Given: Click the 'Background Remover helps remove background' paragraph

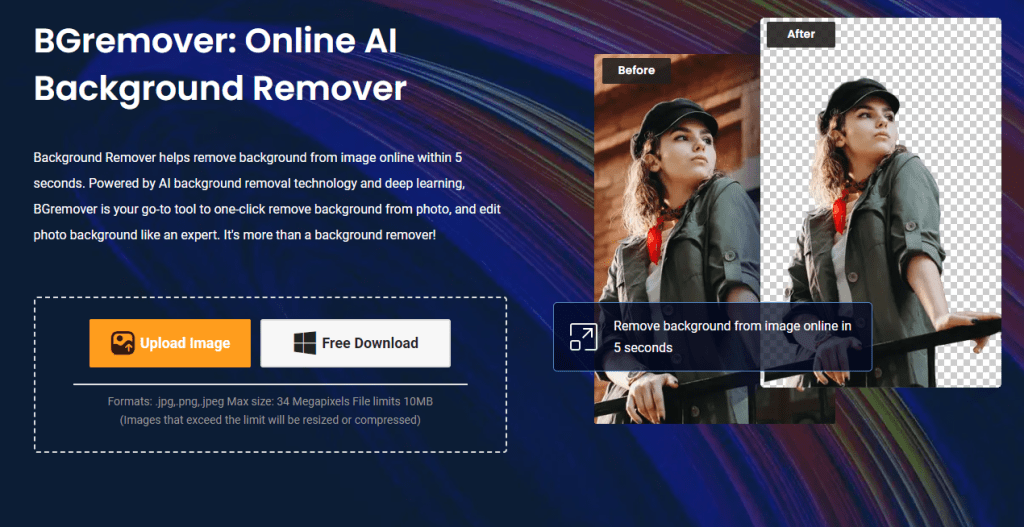Looking at the screenshot, I should tap(267, 196).
